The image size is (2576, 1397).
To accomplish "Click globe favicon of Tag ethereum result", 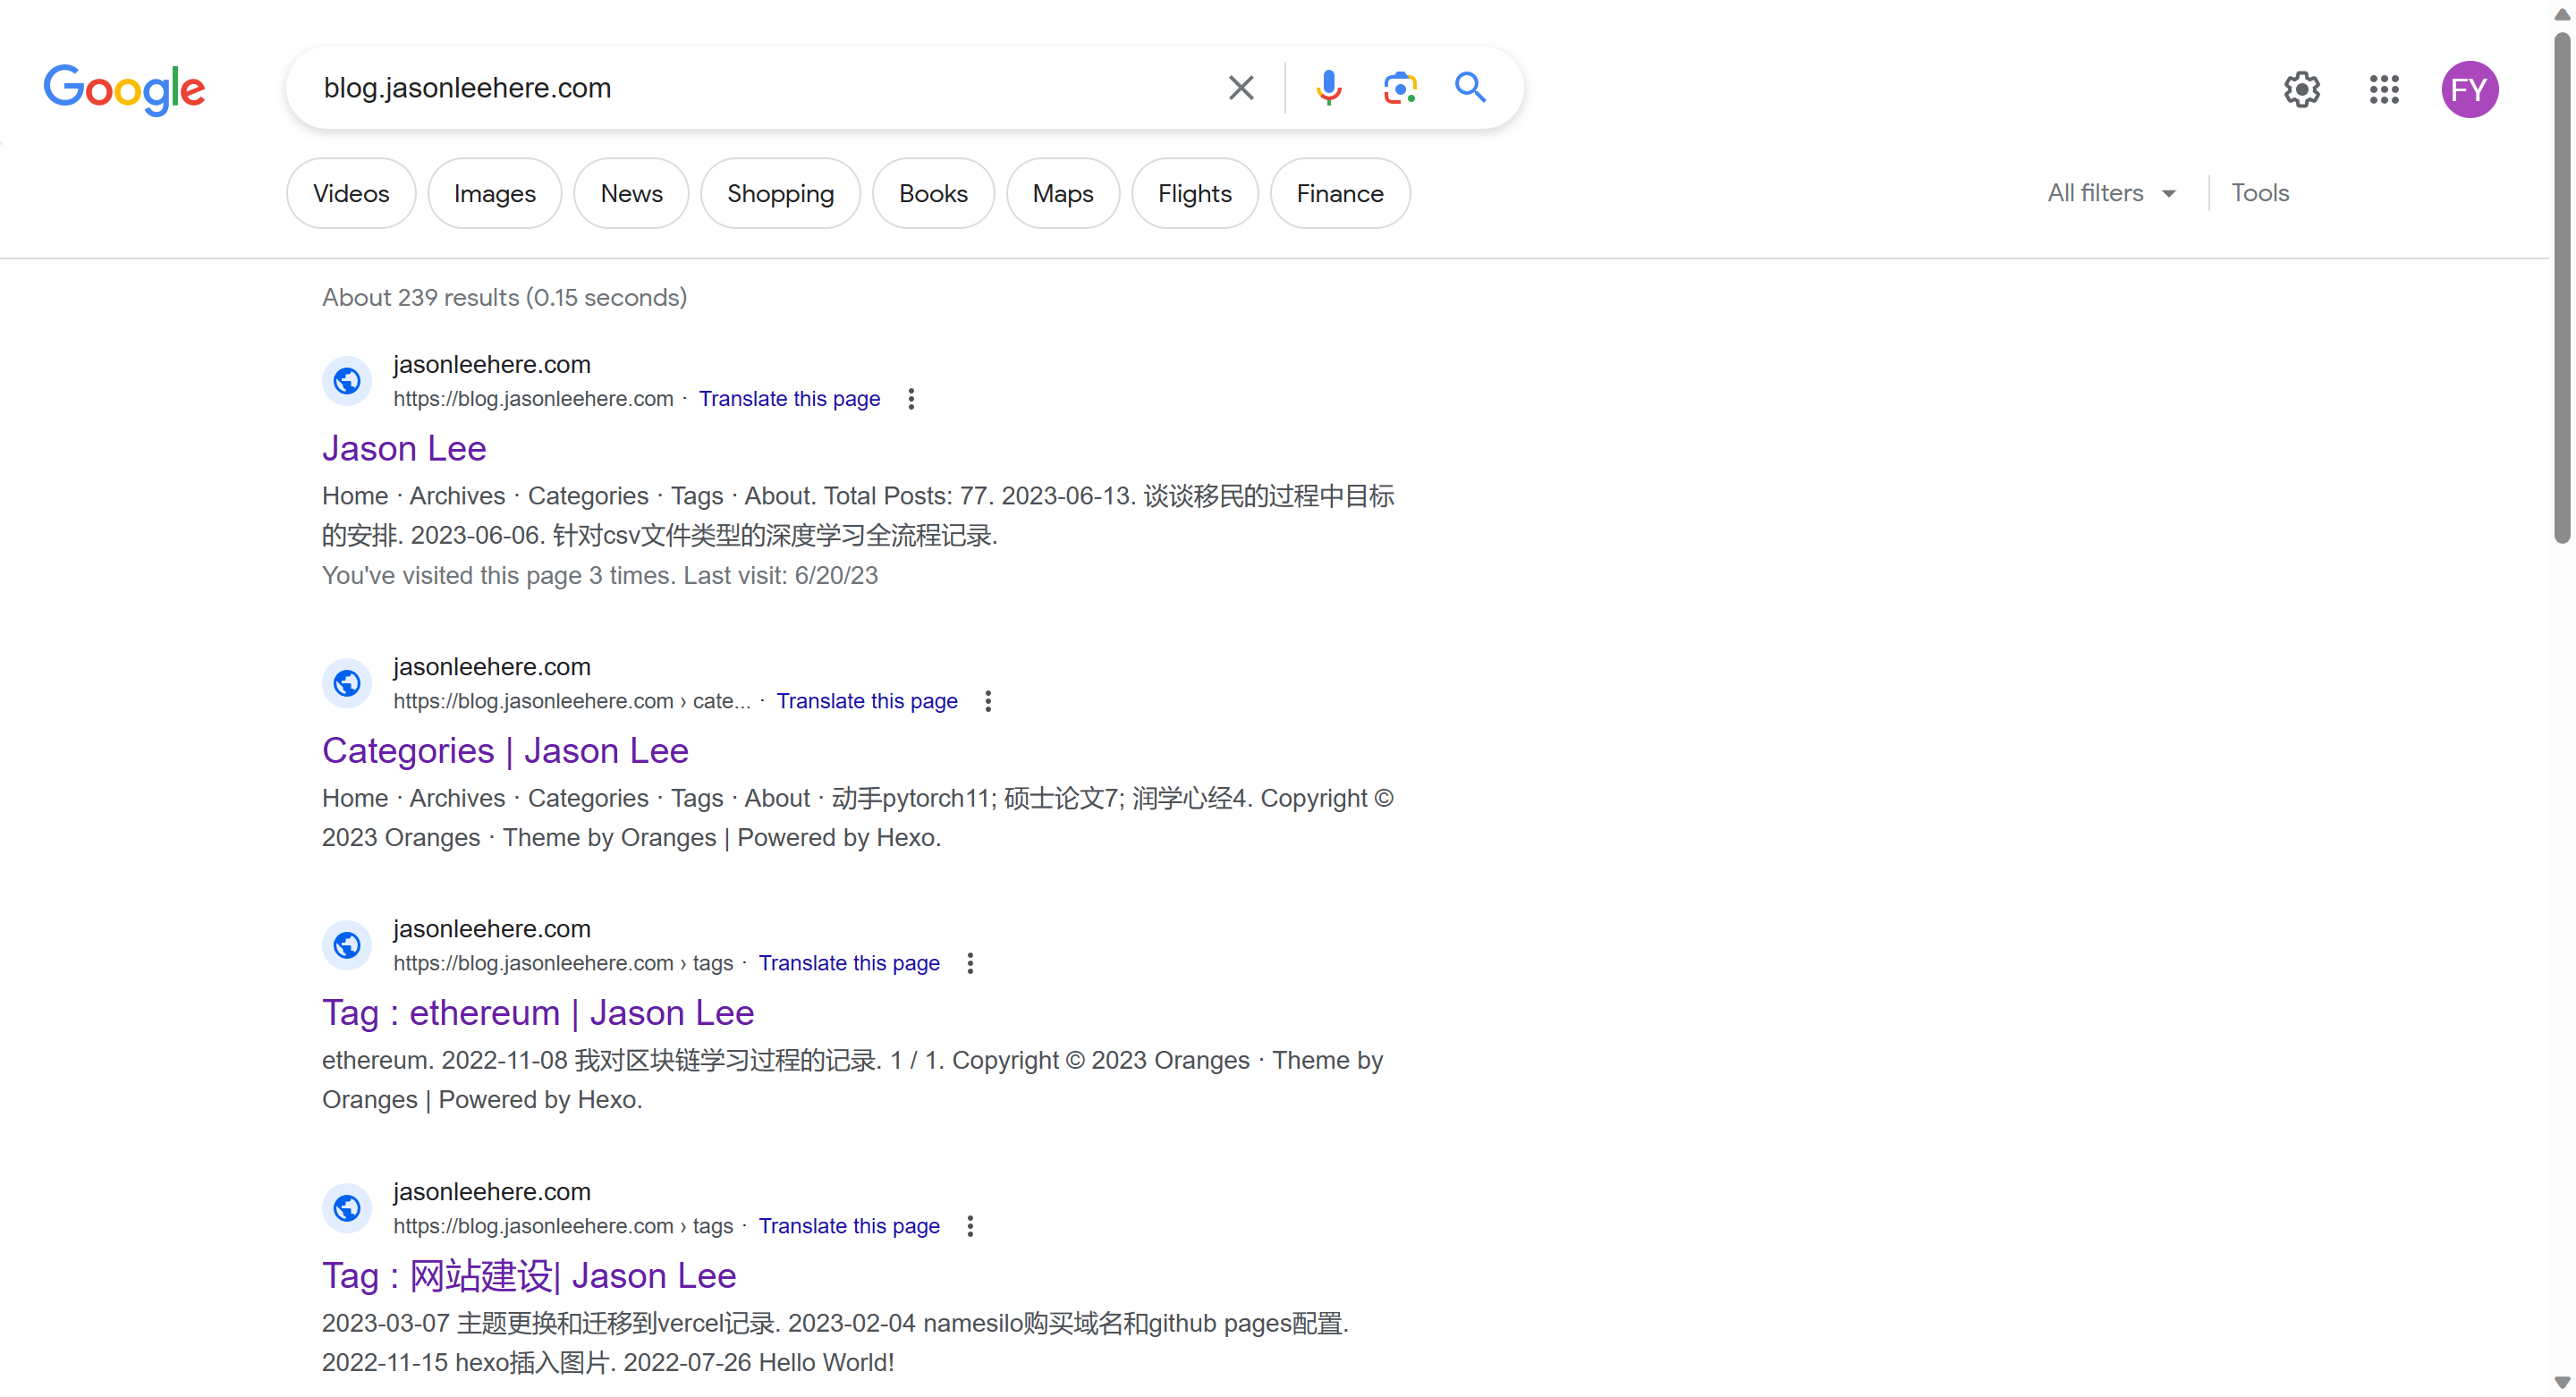I will pyautogui.click(x=347, y=945).
